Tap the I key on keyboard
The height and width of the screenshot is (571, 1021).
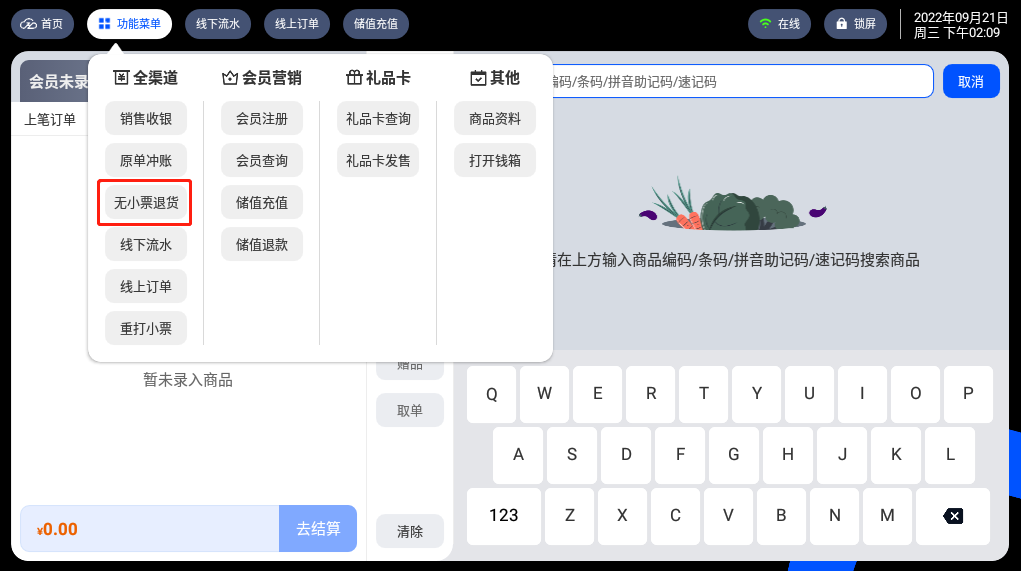tap(862, 394)
